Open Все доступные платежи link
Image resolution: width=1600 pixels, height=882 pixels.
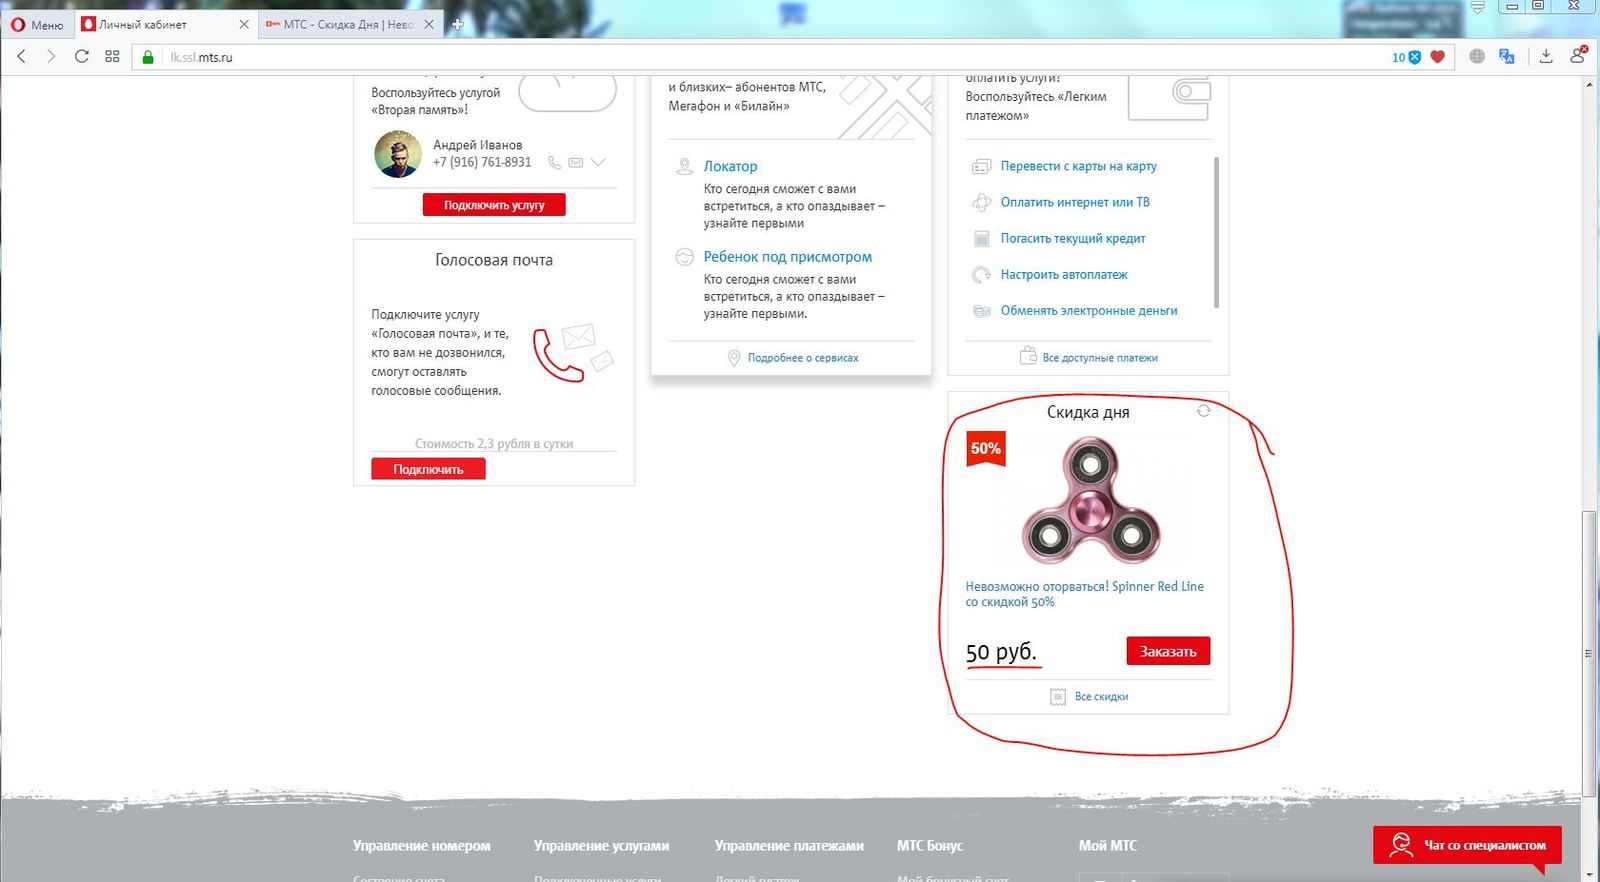point(1100,358)
